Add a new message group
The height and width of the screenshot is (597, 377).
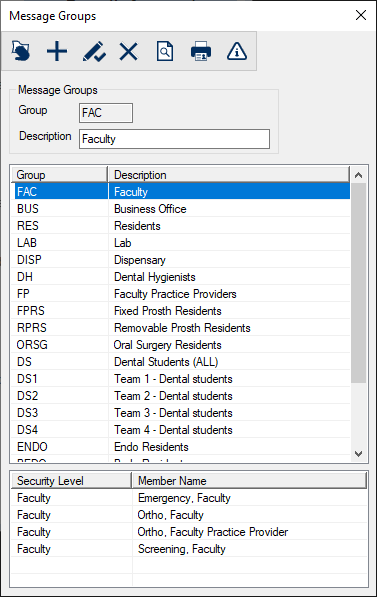click(x=57, y=51)
